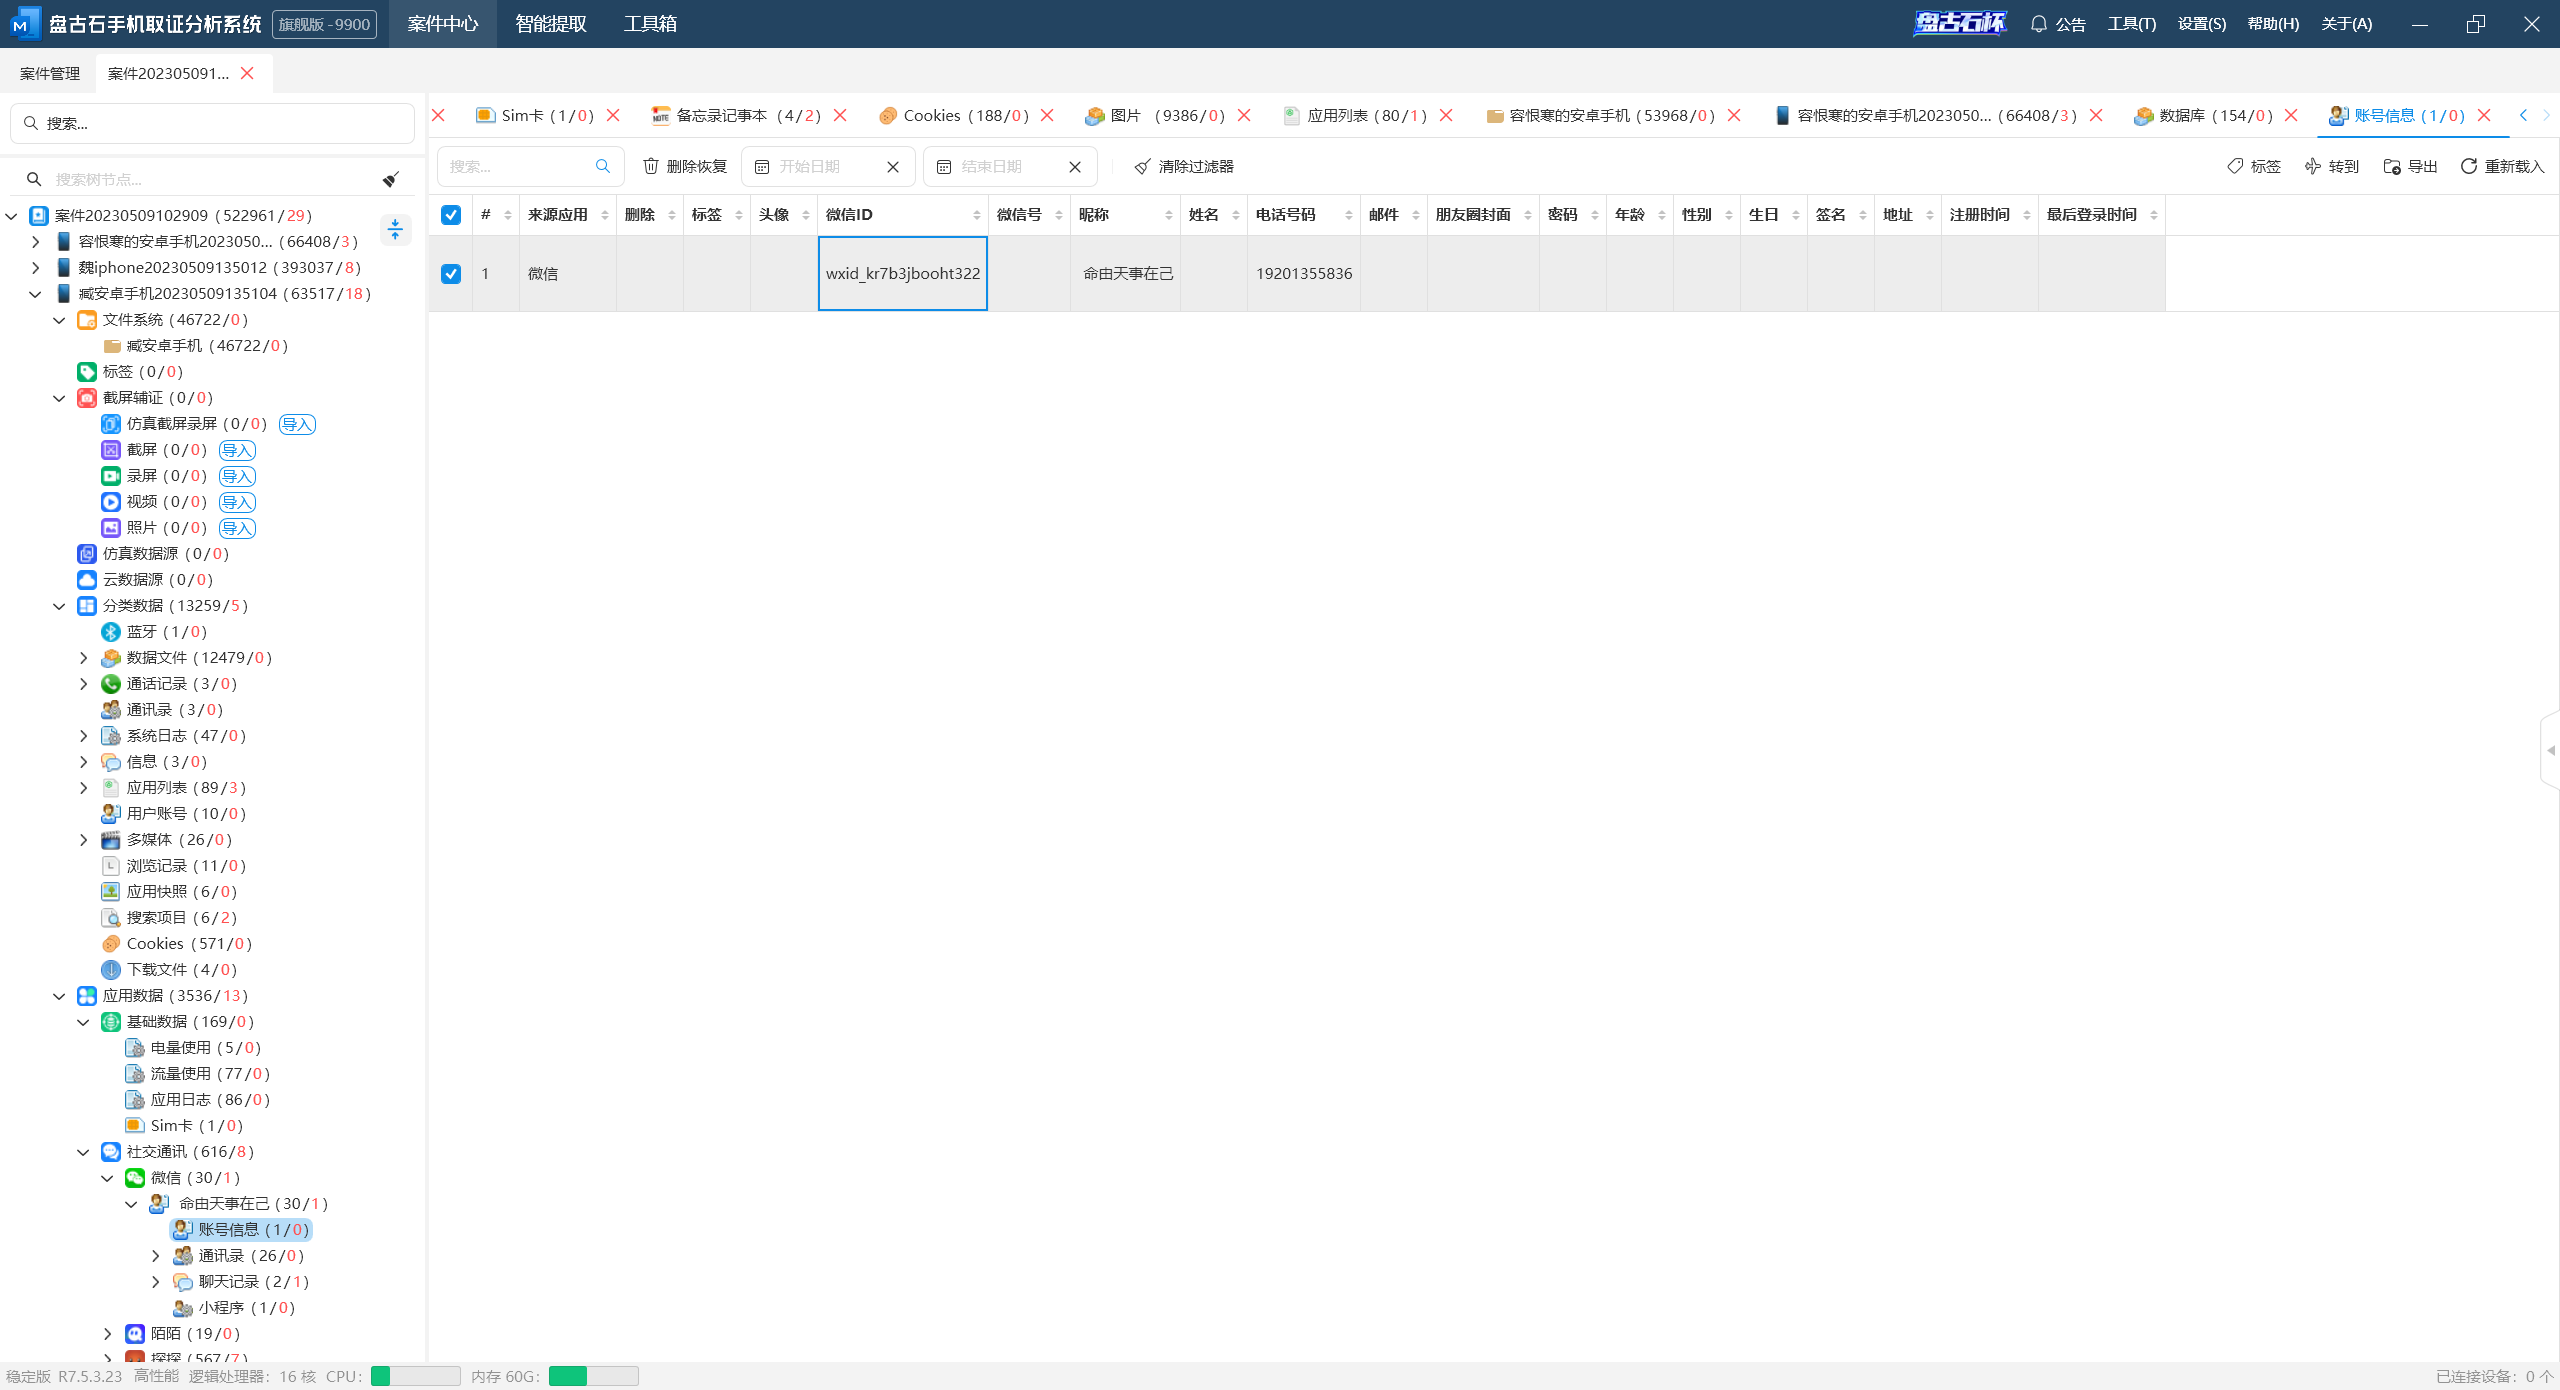2560x1390 pixels.
Task: Click 导入 button beside 仿真截屏录屏
Action: click(x=297, y=424)
